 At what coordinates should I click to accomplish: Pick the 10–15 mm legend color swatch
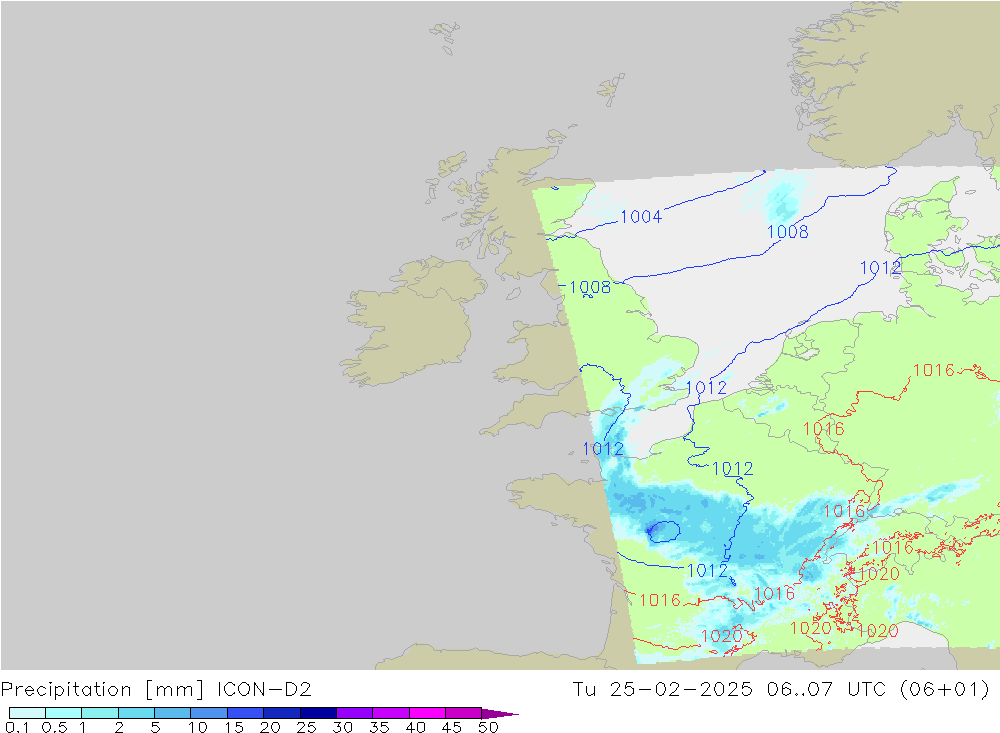click(x=209, y=713)
